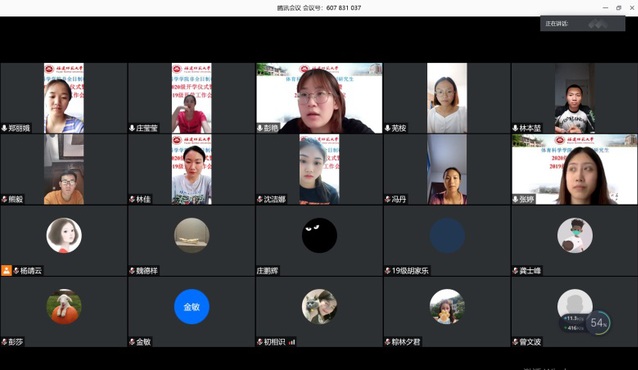This screenshot has height=370, width=638.
Task: Select the black avatar with eyes of 庄鹏辉
Action: click(x=319, y=235)
